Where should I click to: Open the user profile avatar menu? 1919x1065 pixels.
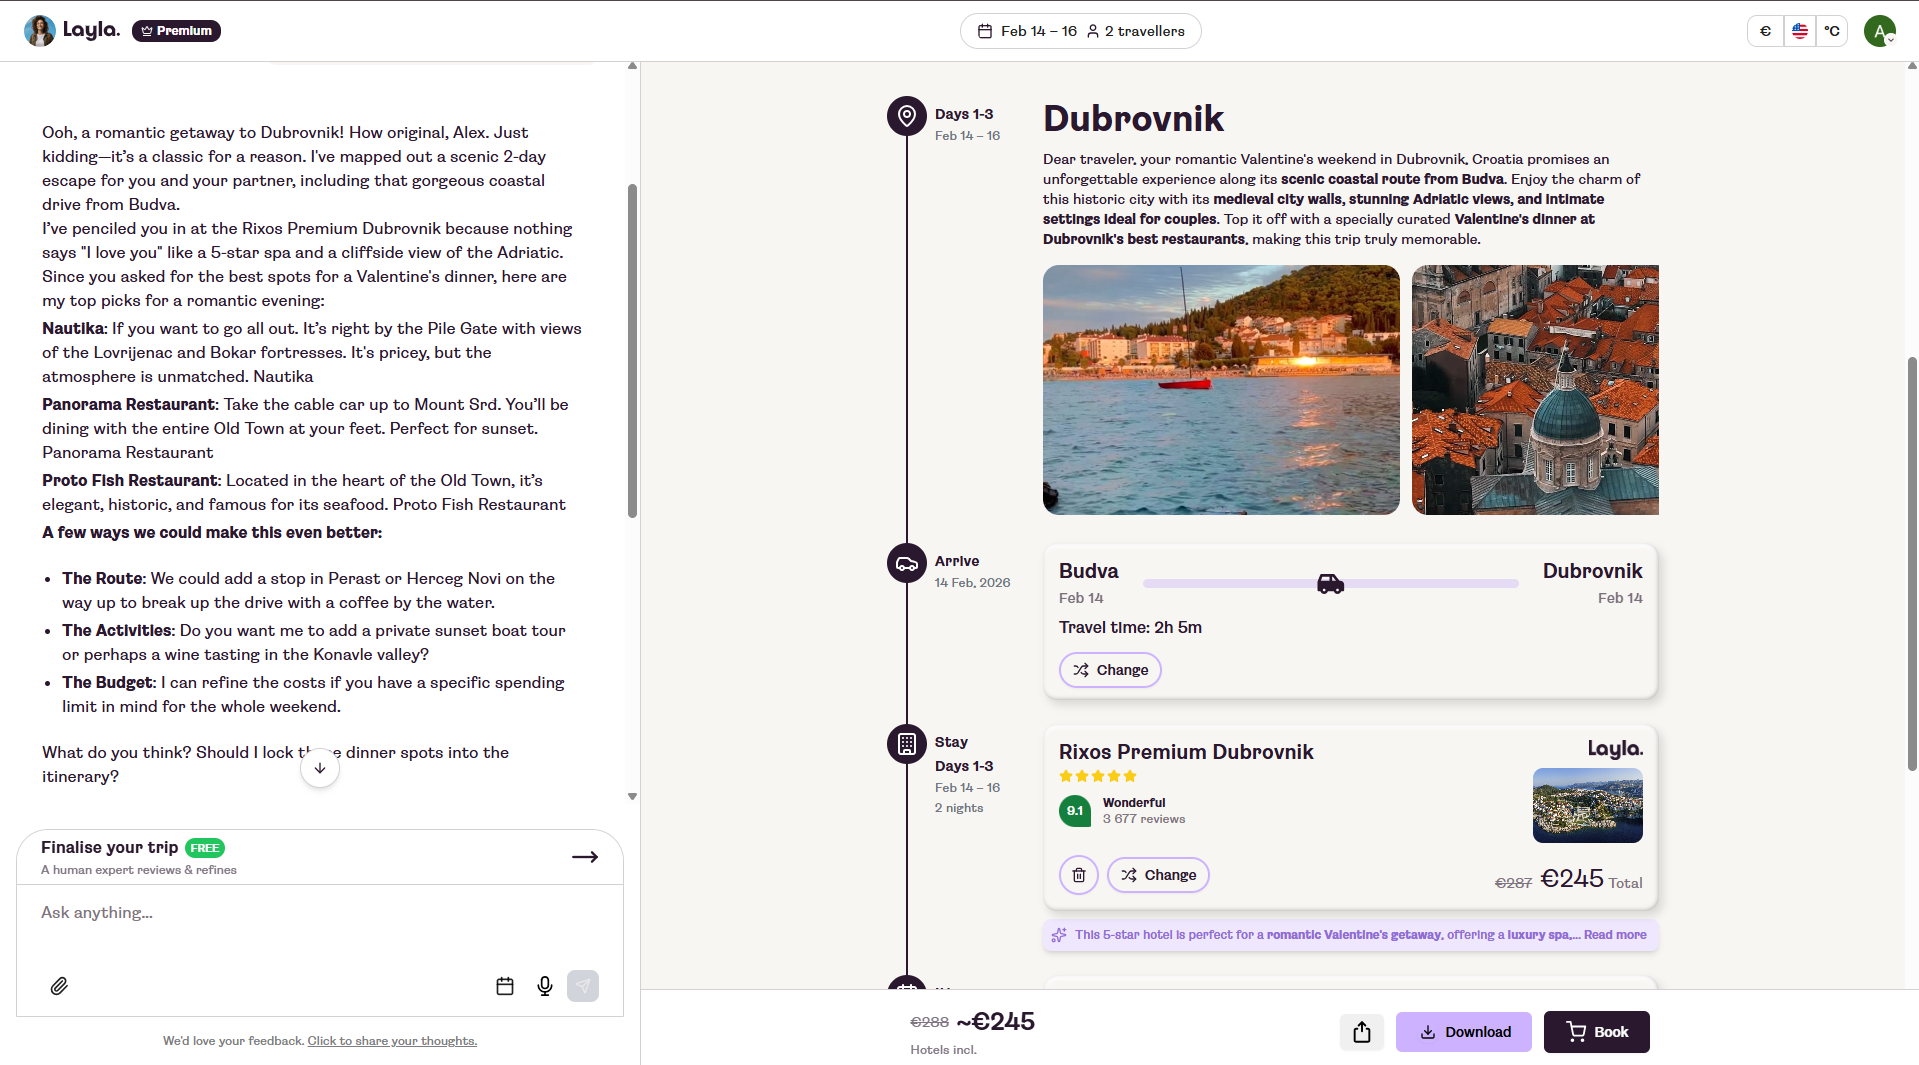point(1879,31)
